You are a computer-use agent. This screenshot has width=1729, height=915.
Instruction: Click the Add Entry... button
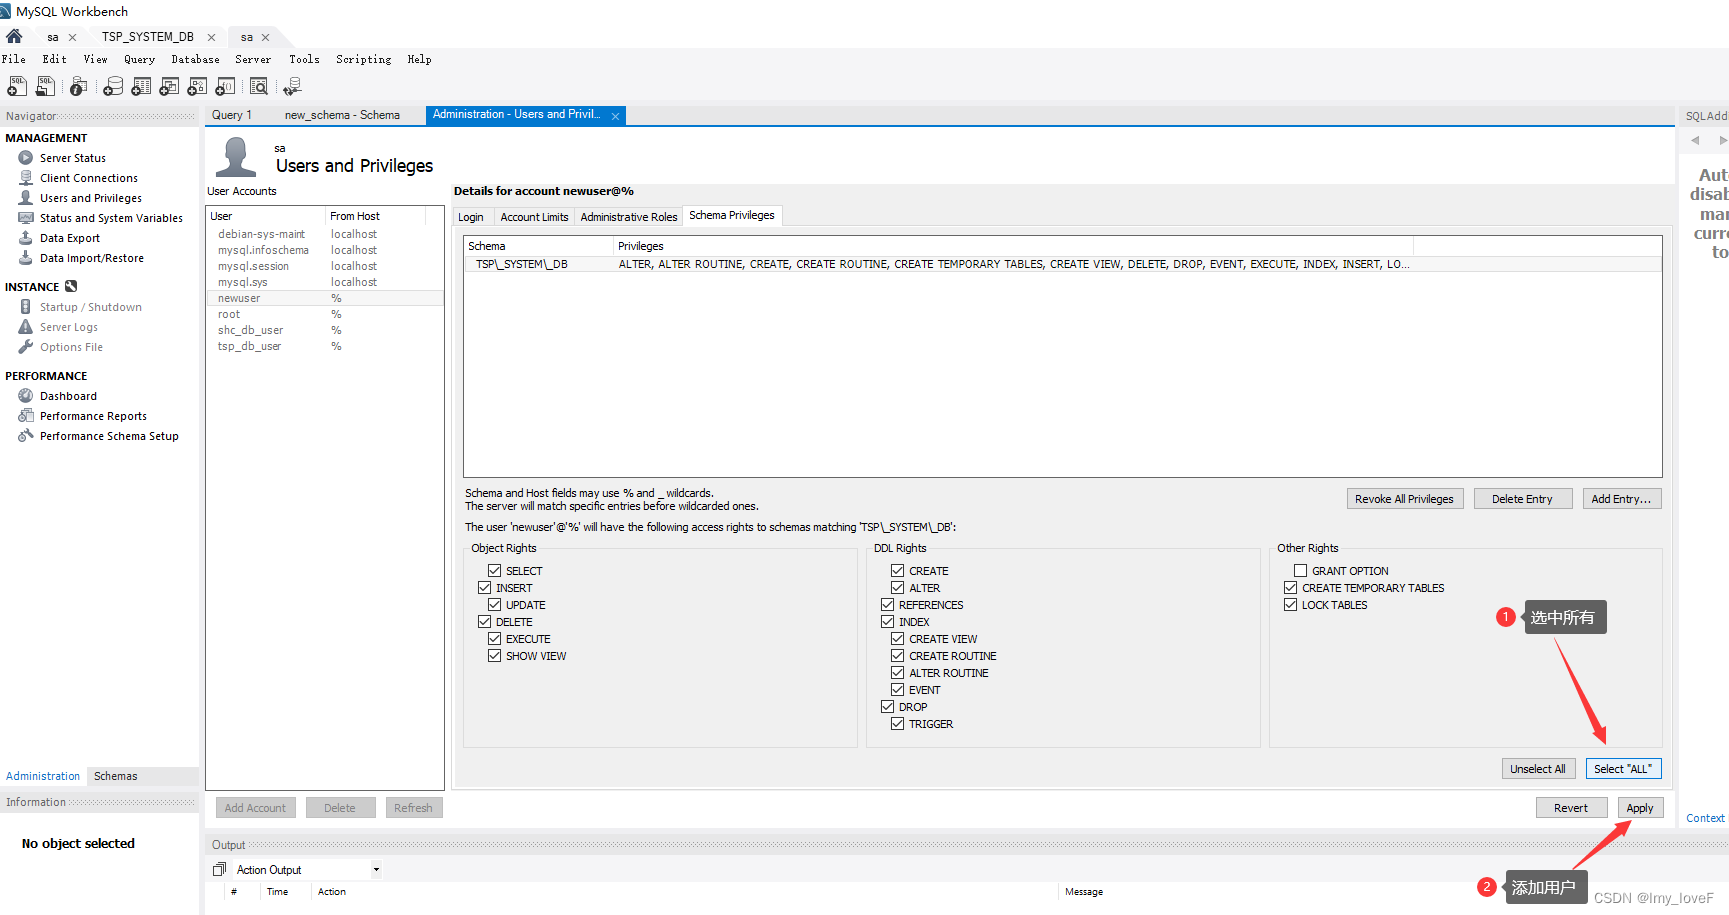[1621, 499]
